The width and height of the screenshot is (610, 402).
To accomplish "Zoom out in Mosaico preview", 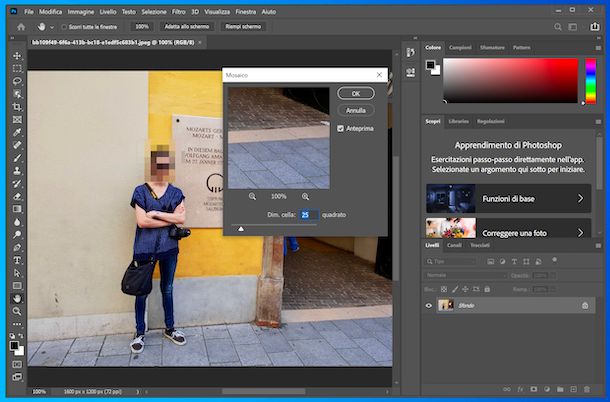I will pyautogui.click(x=252, y=197).
